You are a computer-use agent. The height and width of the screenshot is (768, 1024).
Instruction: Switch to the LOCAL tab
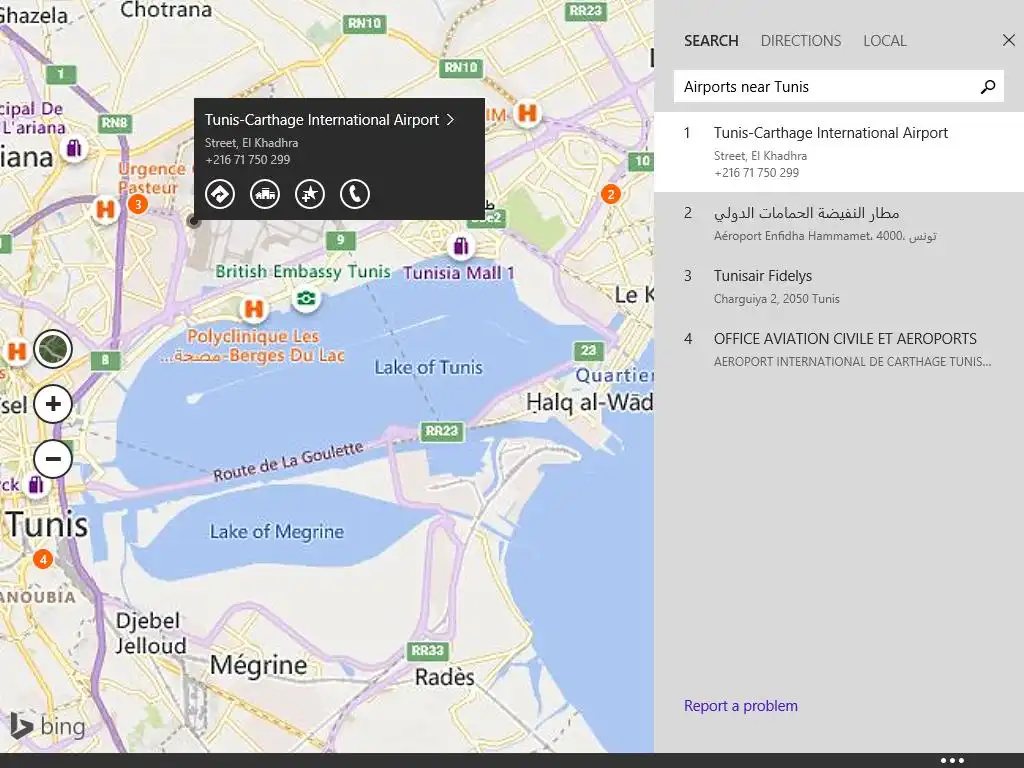coord(885,40)
